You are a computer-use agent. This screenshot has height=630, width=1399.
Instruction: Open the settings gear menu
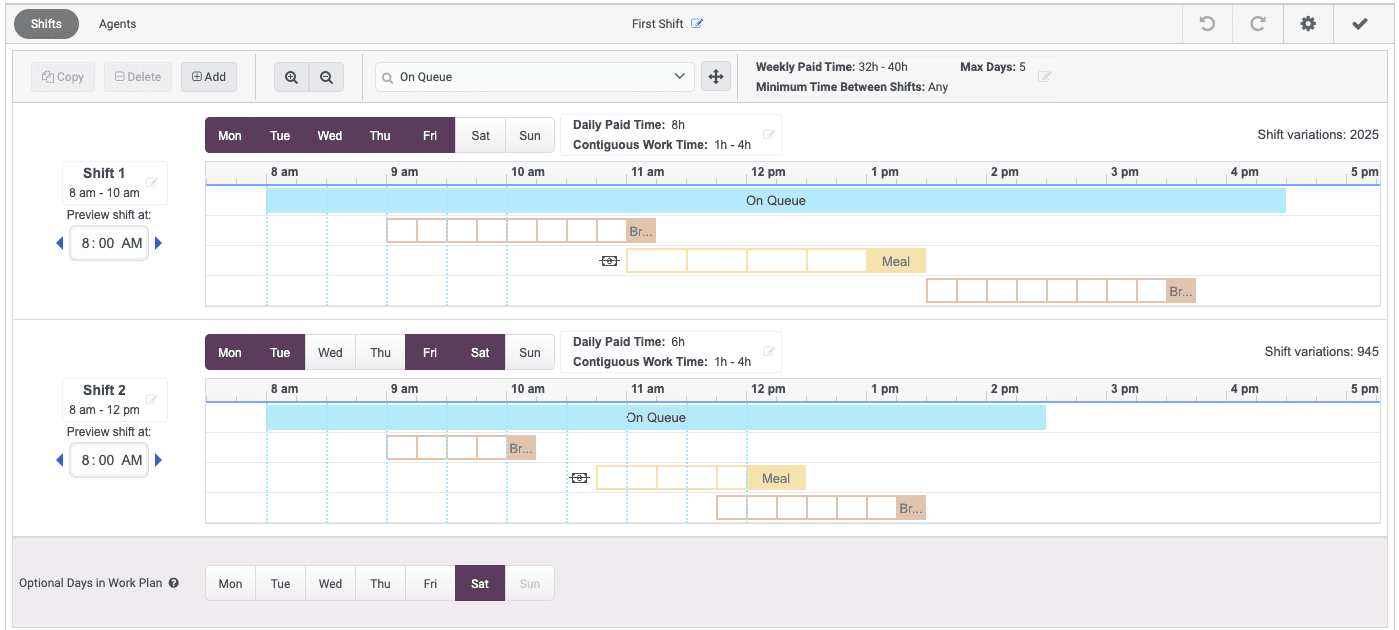[x=1307, y=23]
